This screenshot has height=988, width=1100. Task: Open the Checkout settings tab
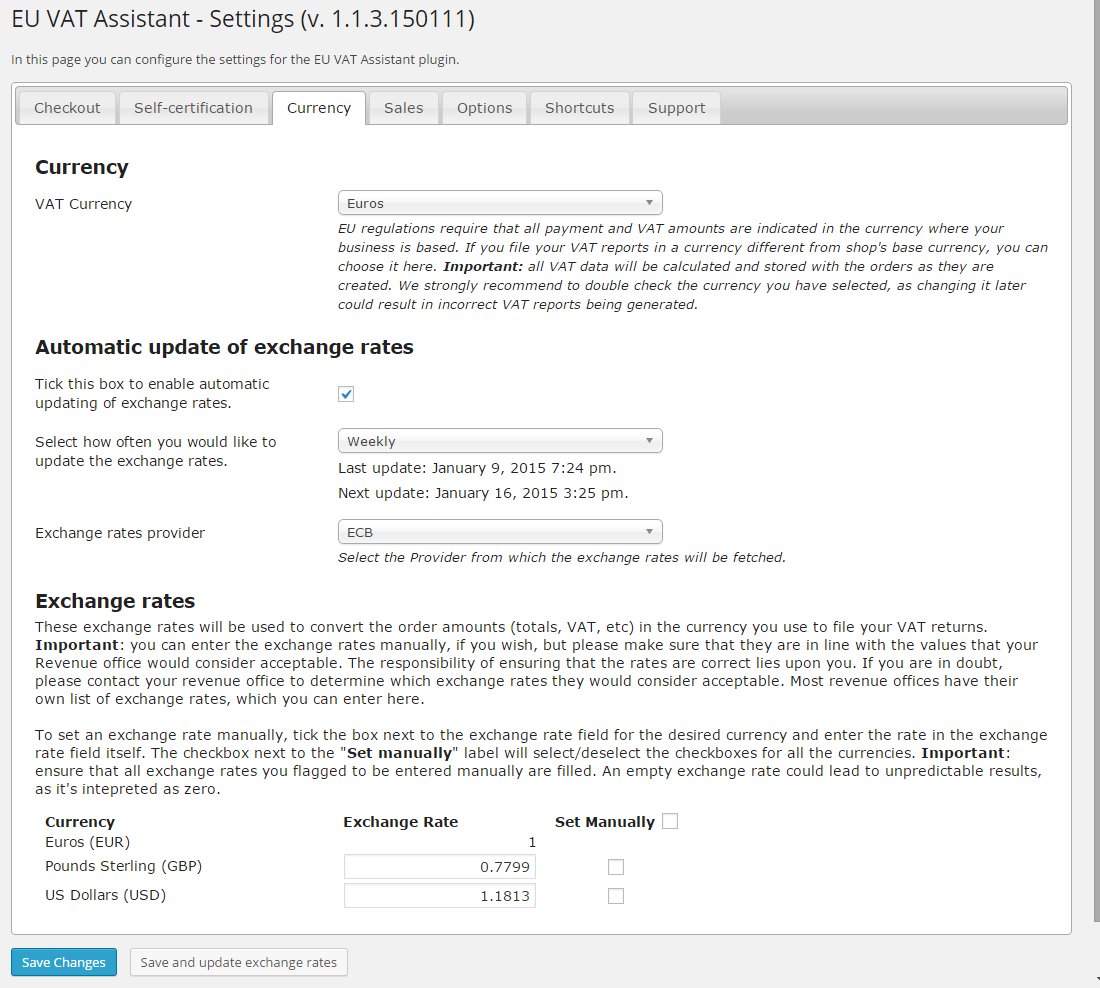tap(67, 108)
